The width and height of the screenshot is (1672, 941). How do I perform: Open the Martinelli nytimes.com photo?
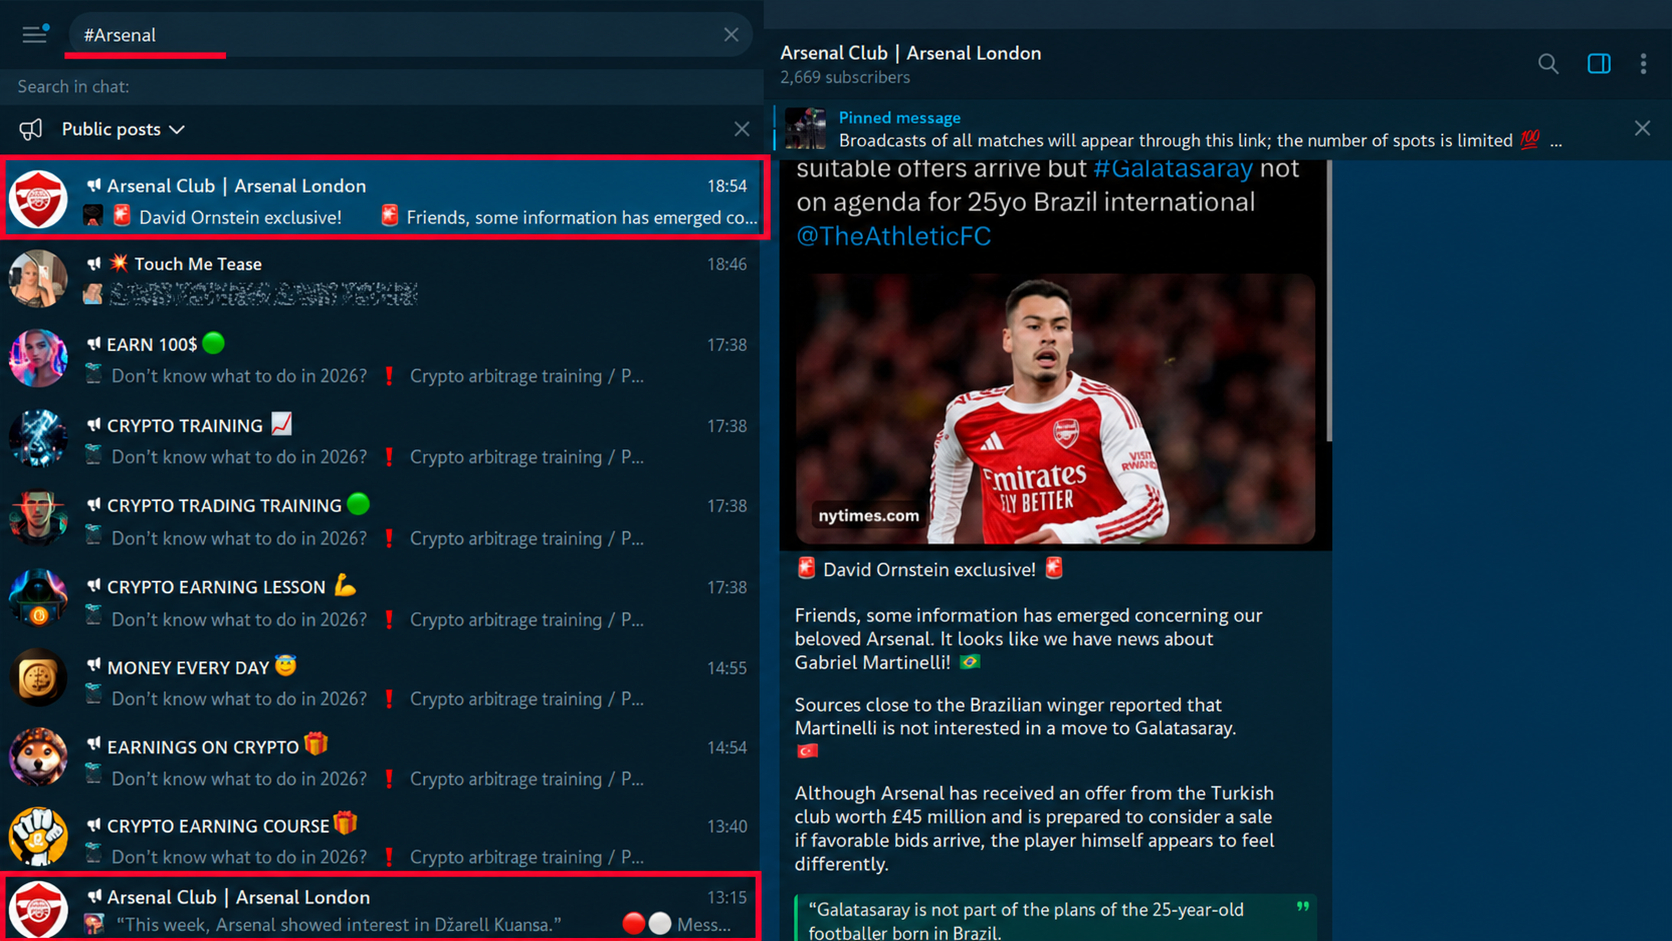(1055, 409)
